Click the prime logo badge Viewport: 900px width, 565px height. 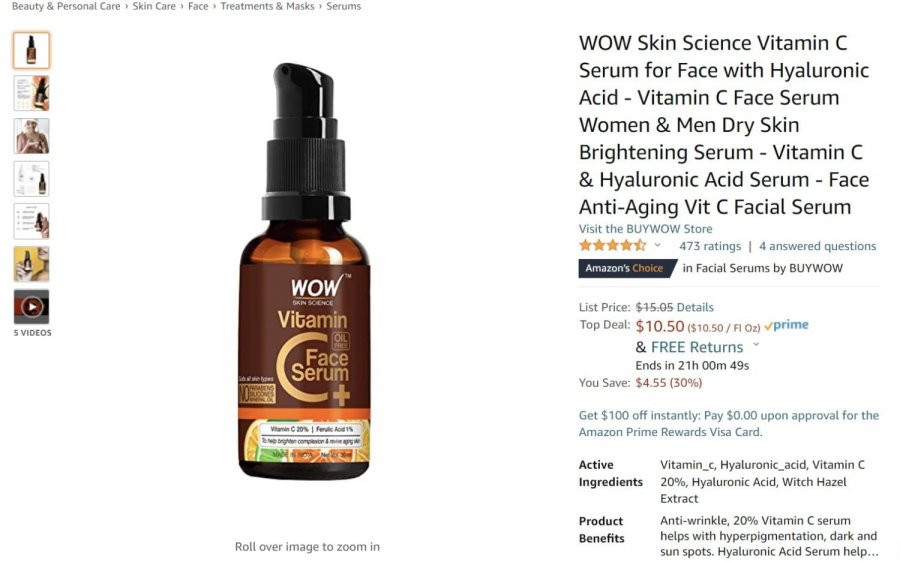pos(786,326)
